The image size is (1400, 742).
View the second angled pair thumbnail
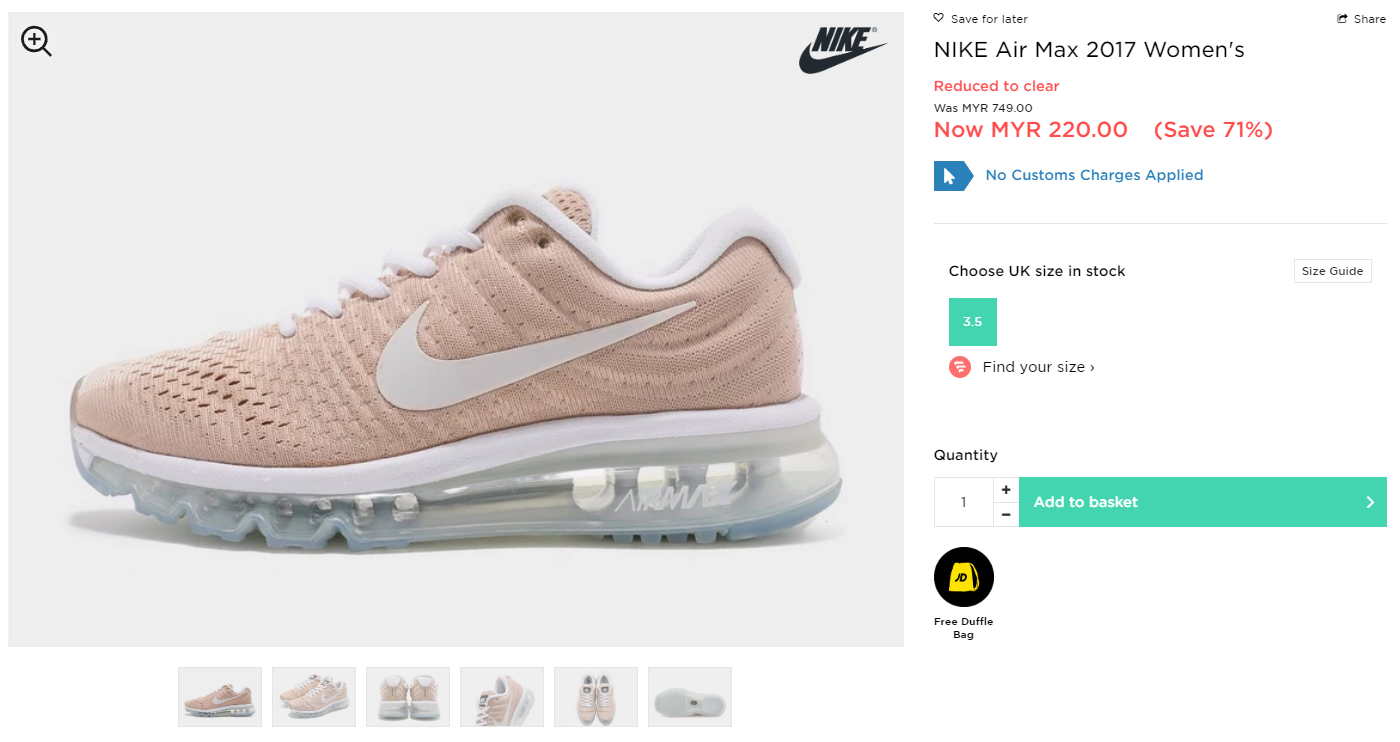click(x=314, y=697)
